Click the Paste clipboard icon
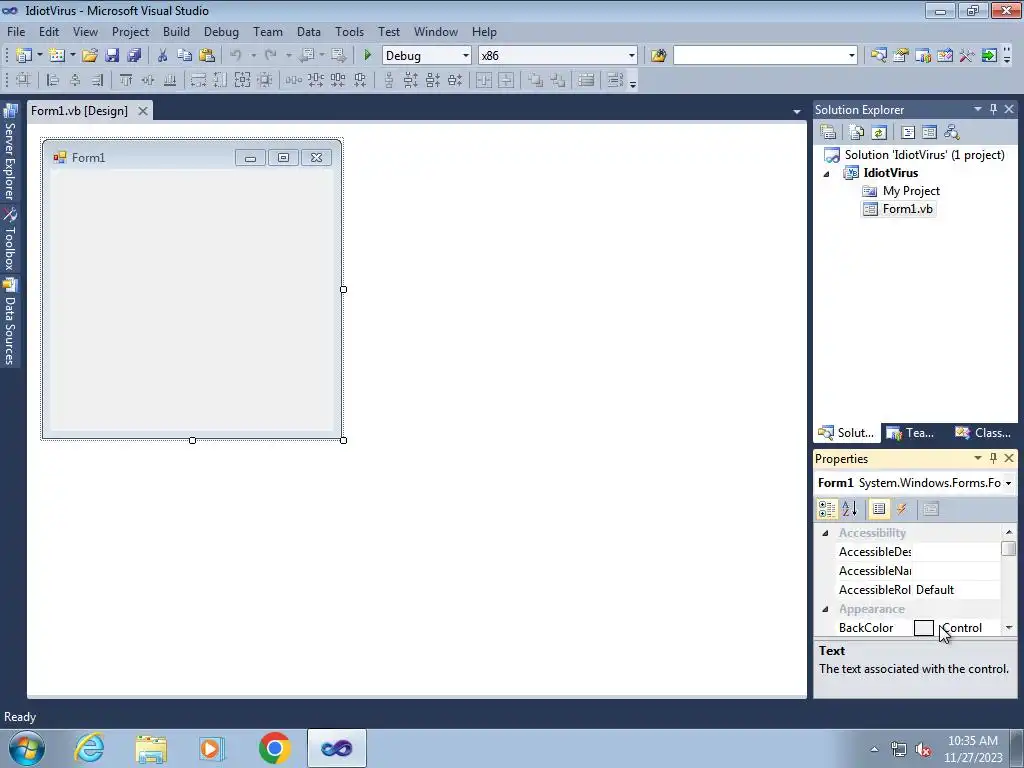 [207, 56]
